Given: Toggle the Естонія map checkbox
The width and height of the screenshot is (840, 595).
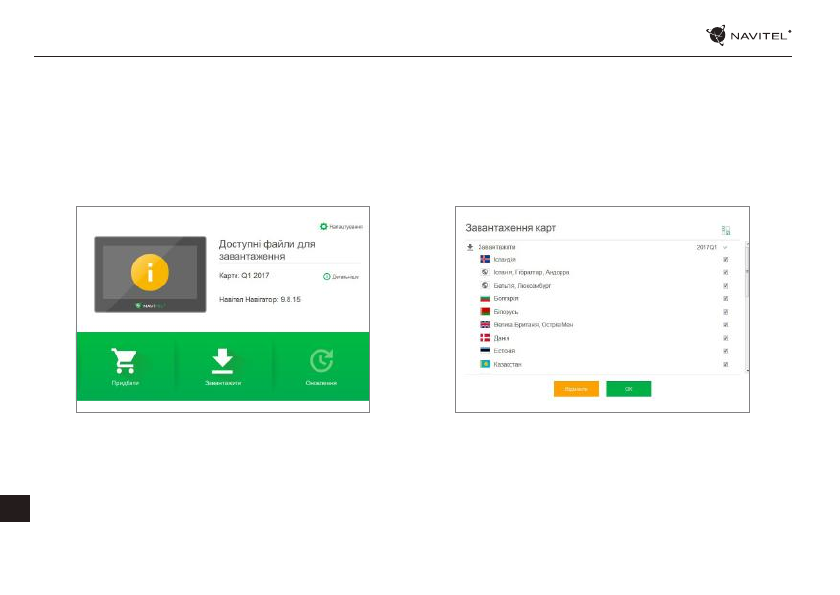Looking at the screenshot, I should tap(725, 351).
